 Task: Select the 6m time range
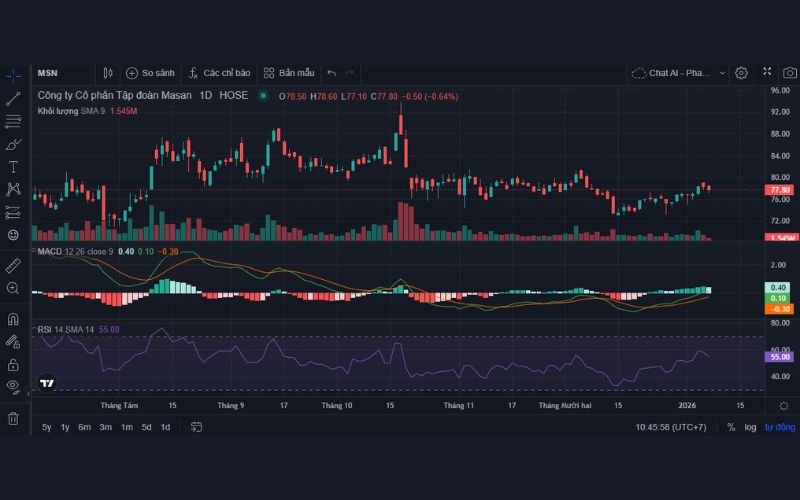(x=85, y=427)
